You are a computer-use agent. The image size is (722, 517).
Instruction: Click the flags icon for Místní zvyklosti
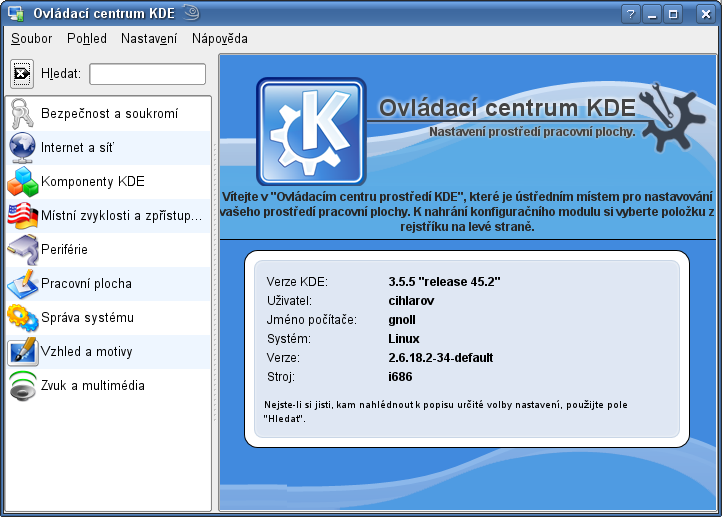[x=22, y=215]
